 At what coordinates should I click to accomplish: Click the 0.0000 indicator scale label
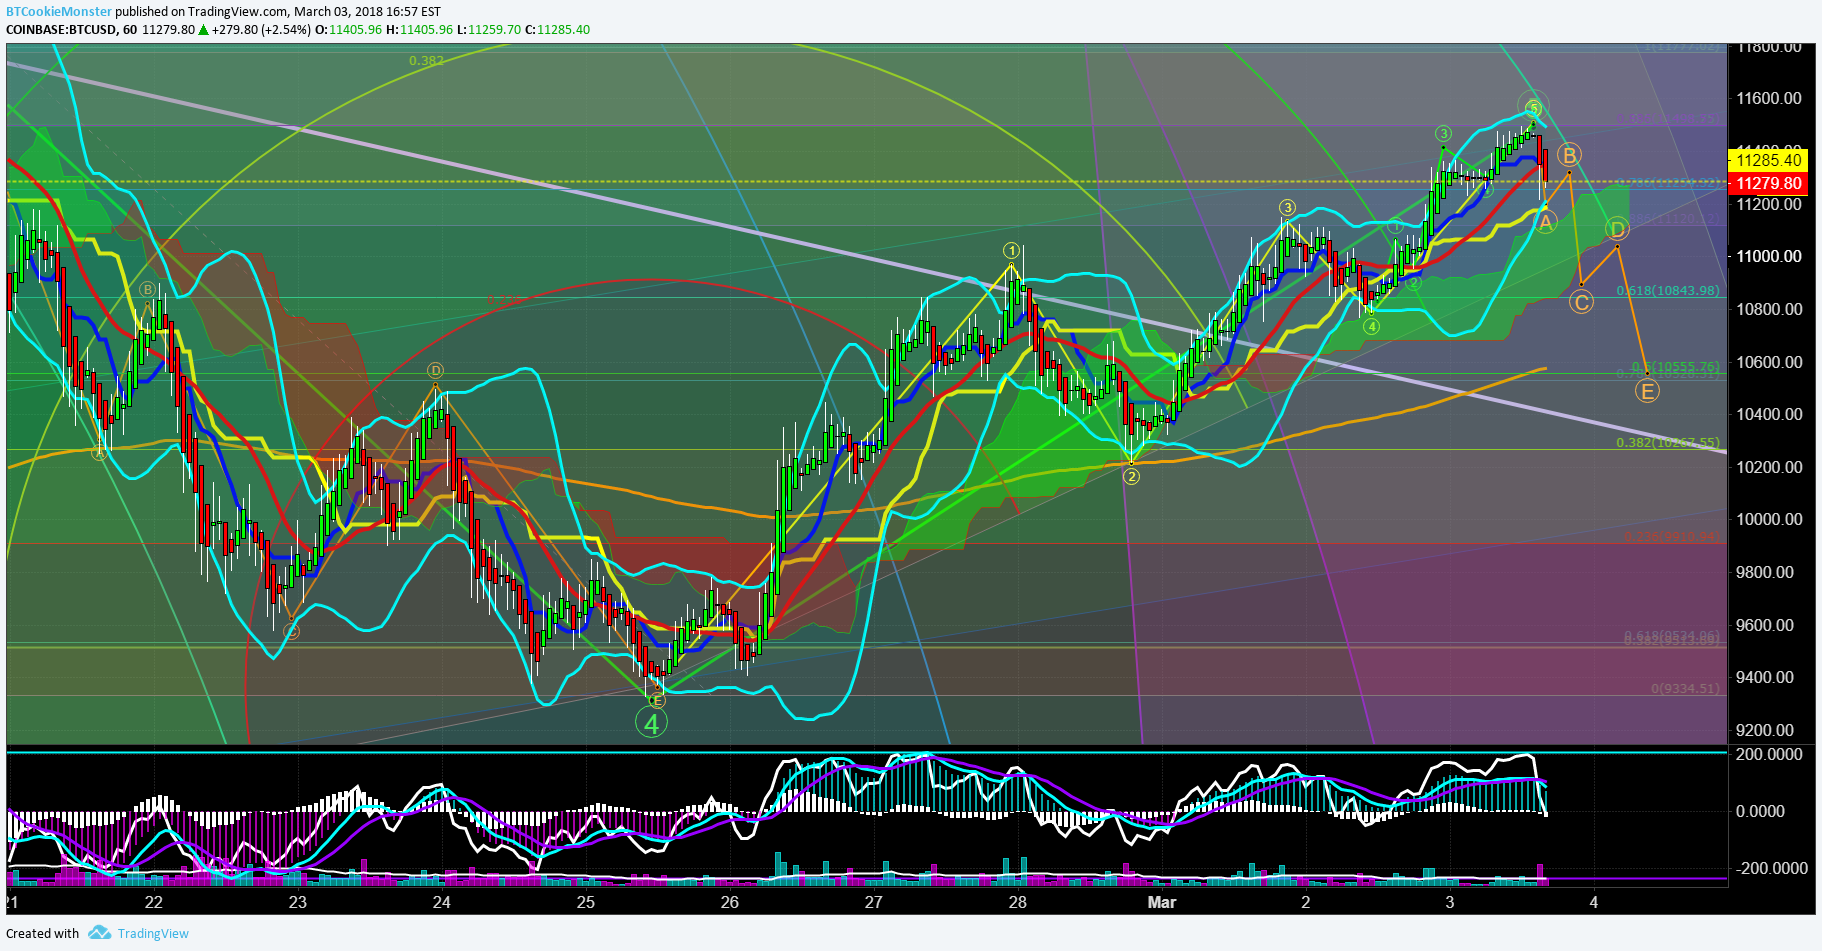pyautogui.click(x=1761, y=811)
